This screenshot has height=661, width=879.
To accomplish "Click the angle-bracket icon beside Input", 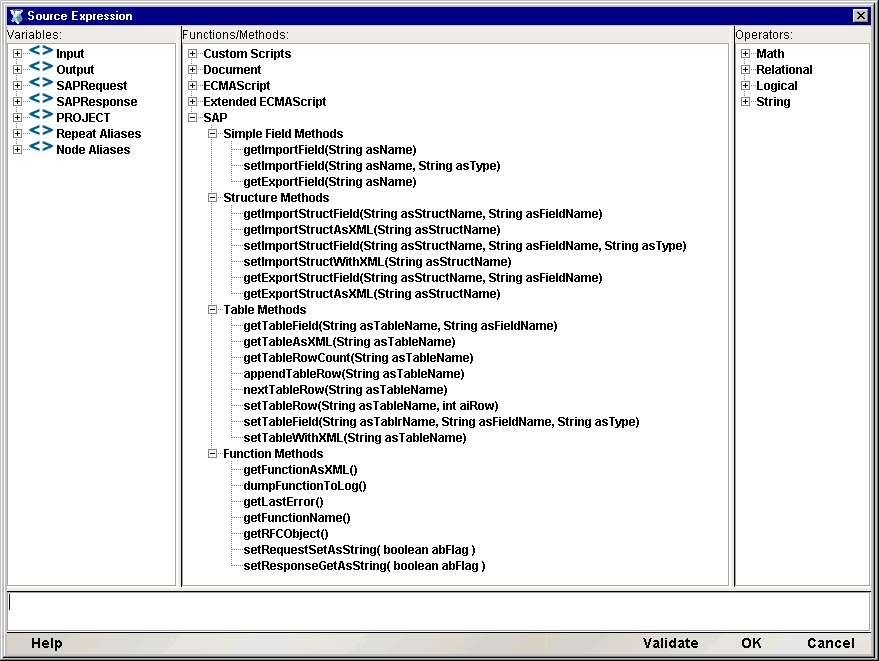I will (41, 51).
